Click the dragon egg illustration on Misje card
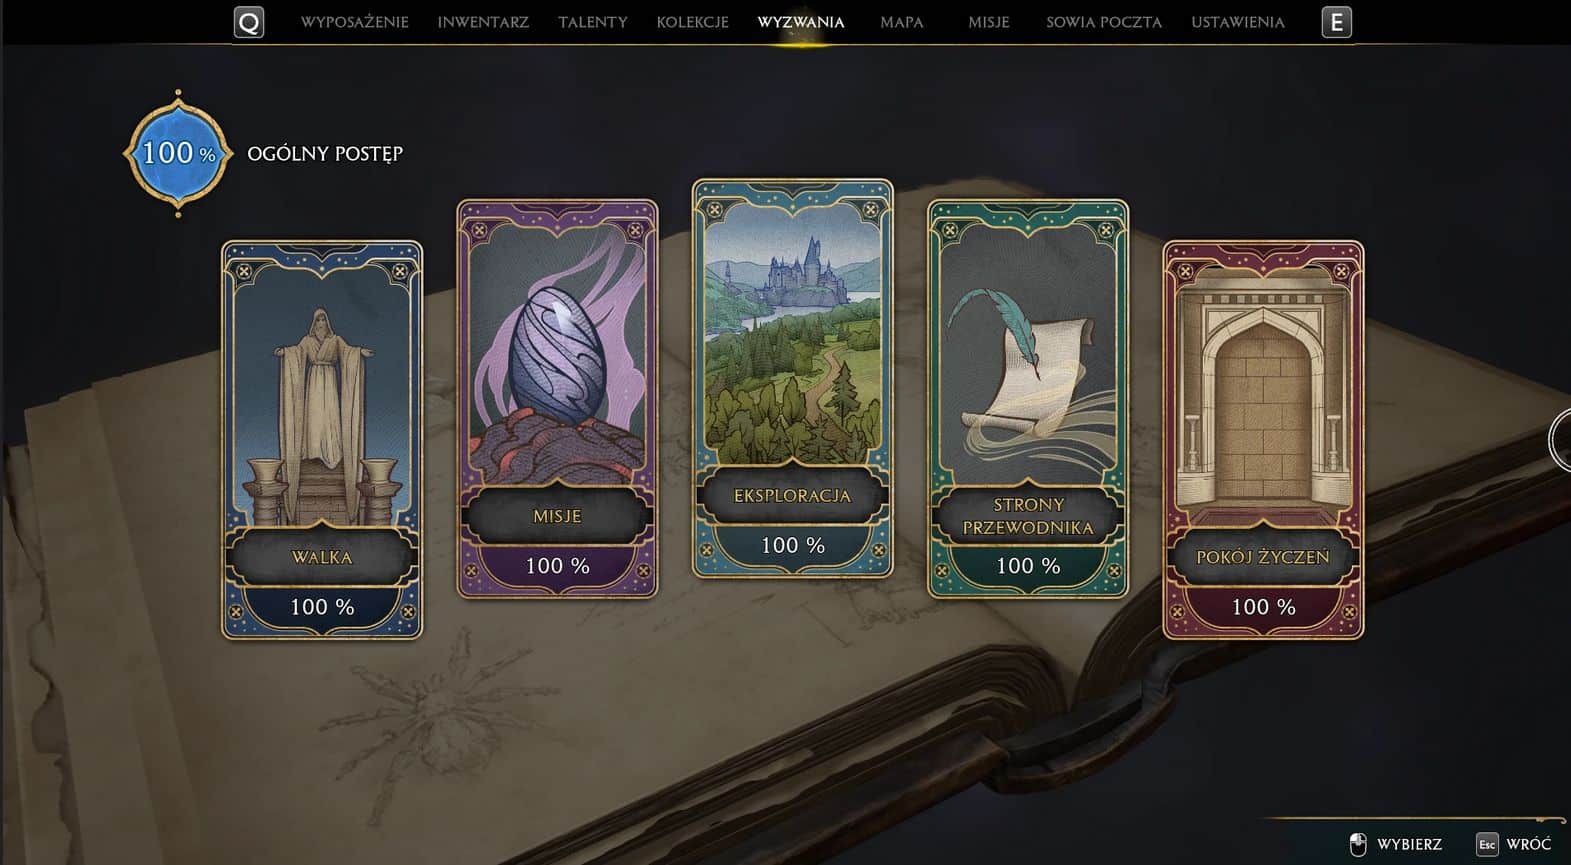1571x865 pixels. (x=555, y=355)
